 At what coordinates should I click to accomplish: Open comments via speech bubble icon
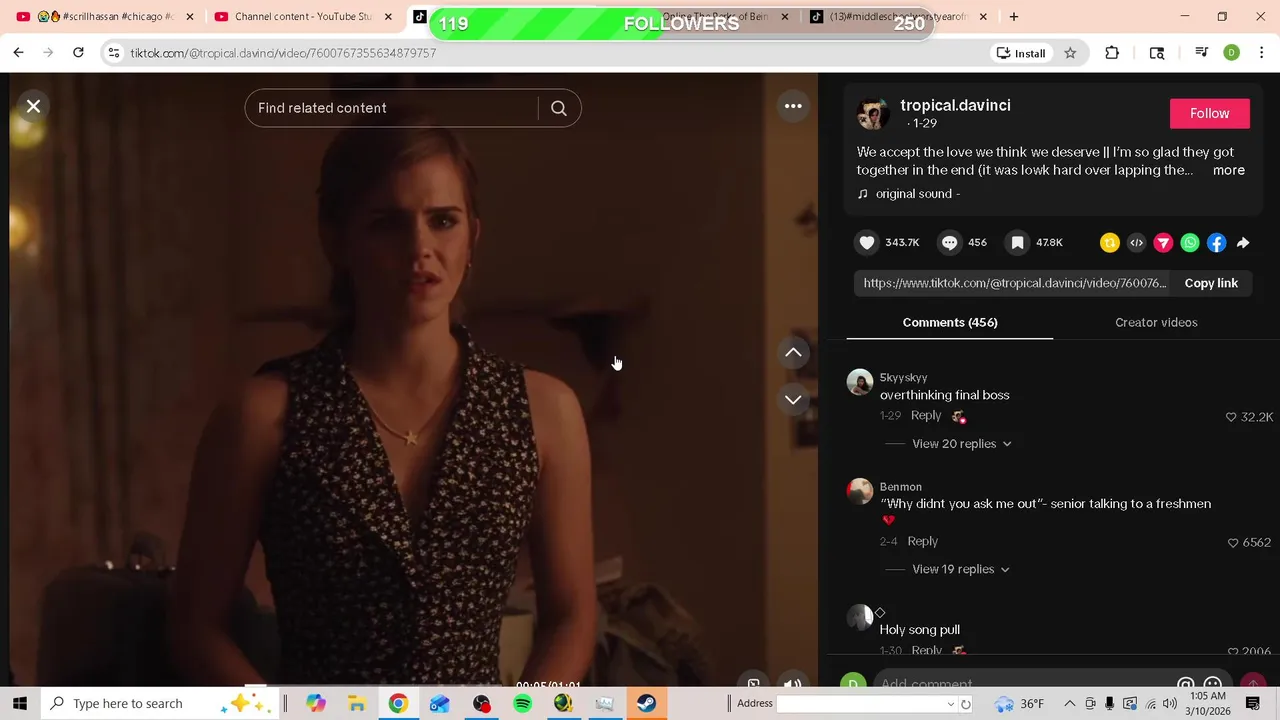click(949, 242)
